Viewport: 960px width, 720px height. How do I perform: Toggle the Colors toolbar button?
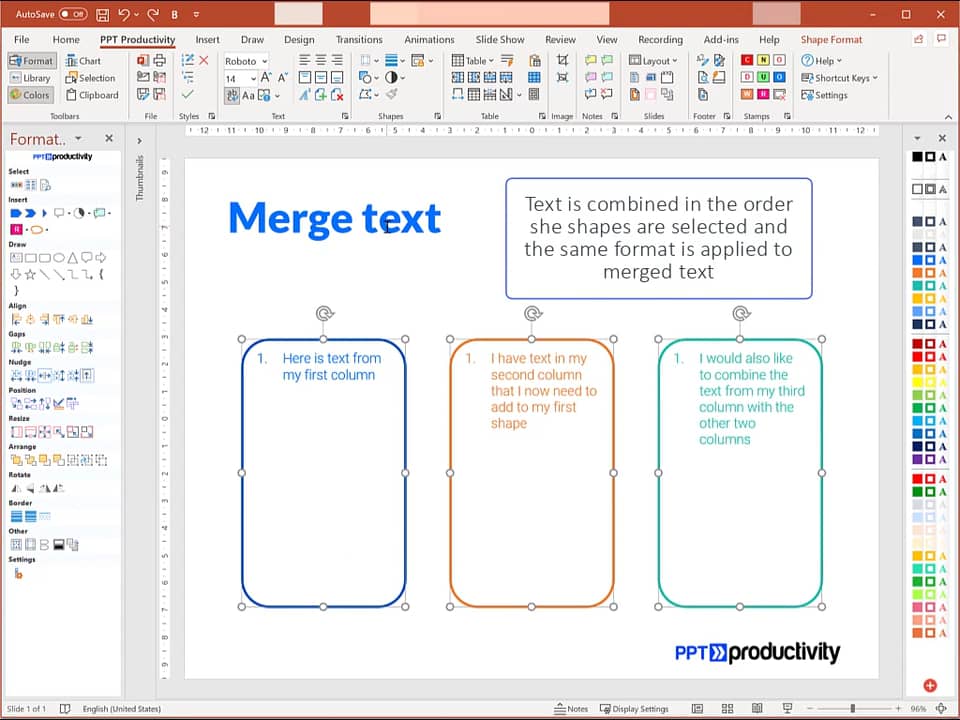(x=31, y=95)
